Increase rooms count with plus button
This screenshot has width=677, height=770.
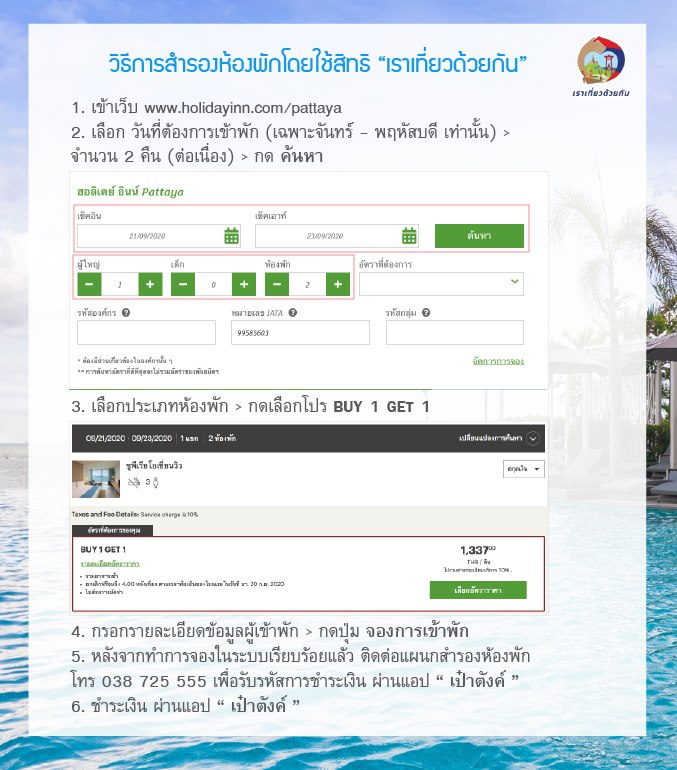338,284
